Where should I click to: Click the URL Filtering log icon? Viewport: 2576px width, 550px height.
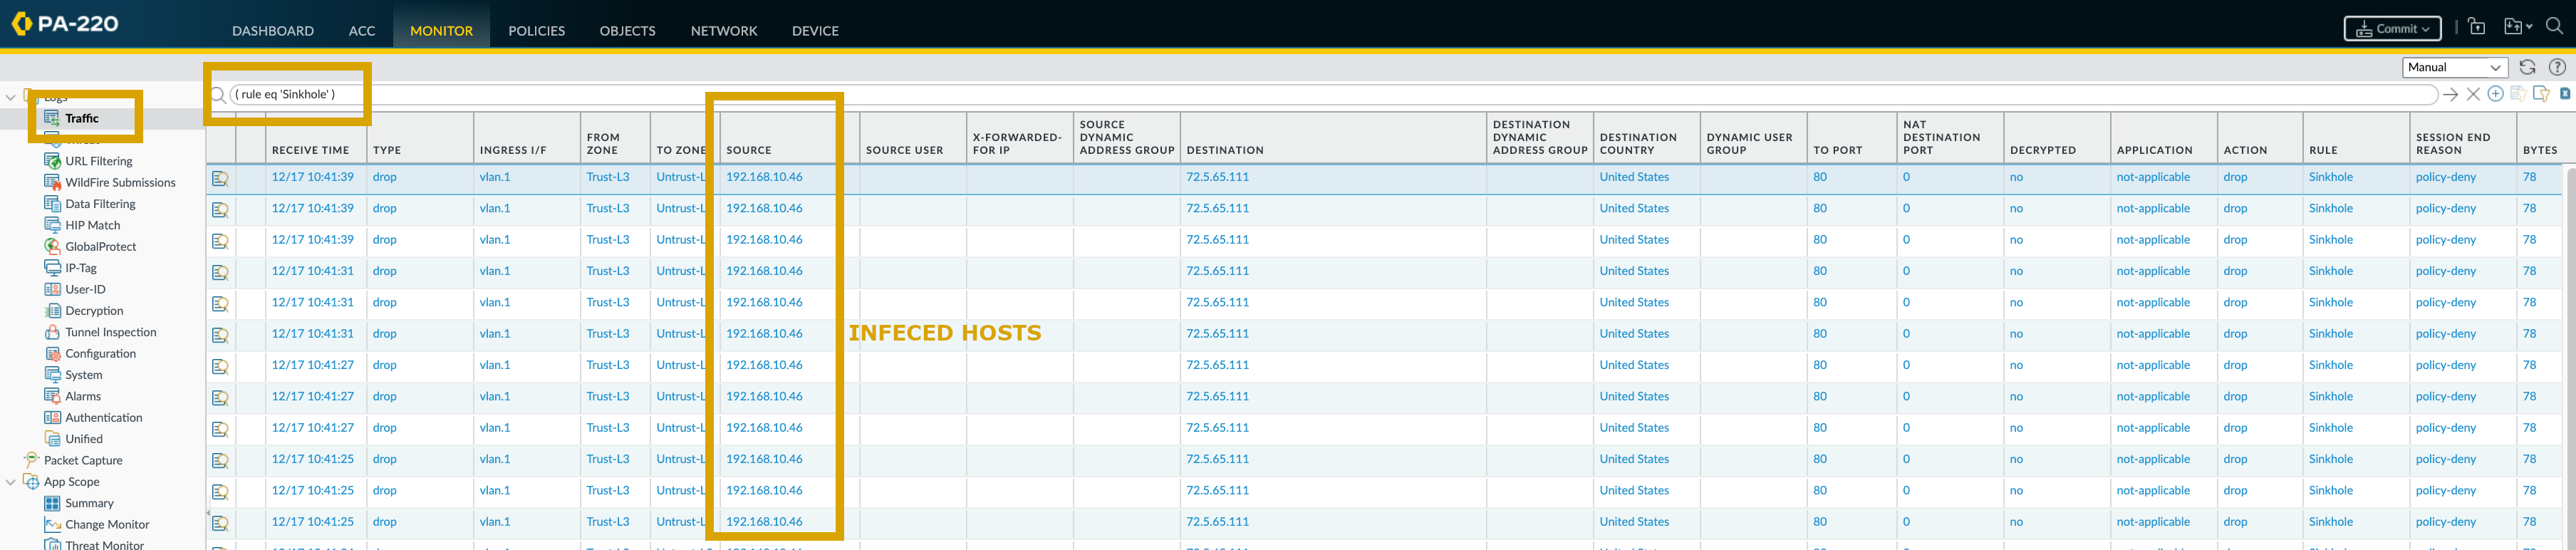click(53, 161)
